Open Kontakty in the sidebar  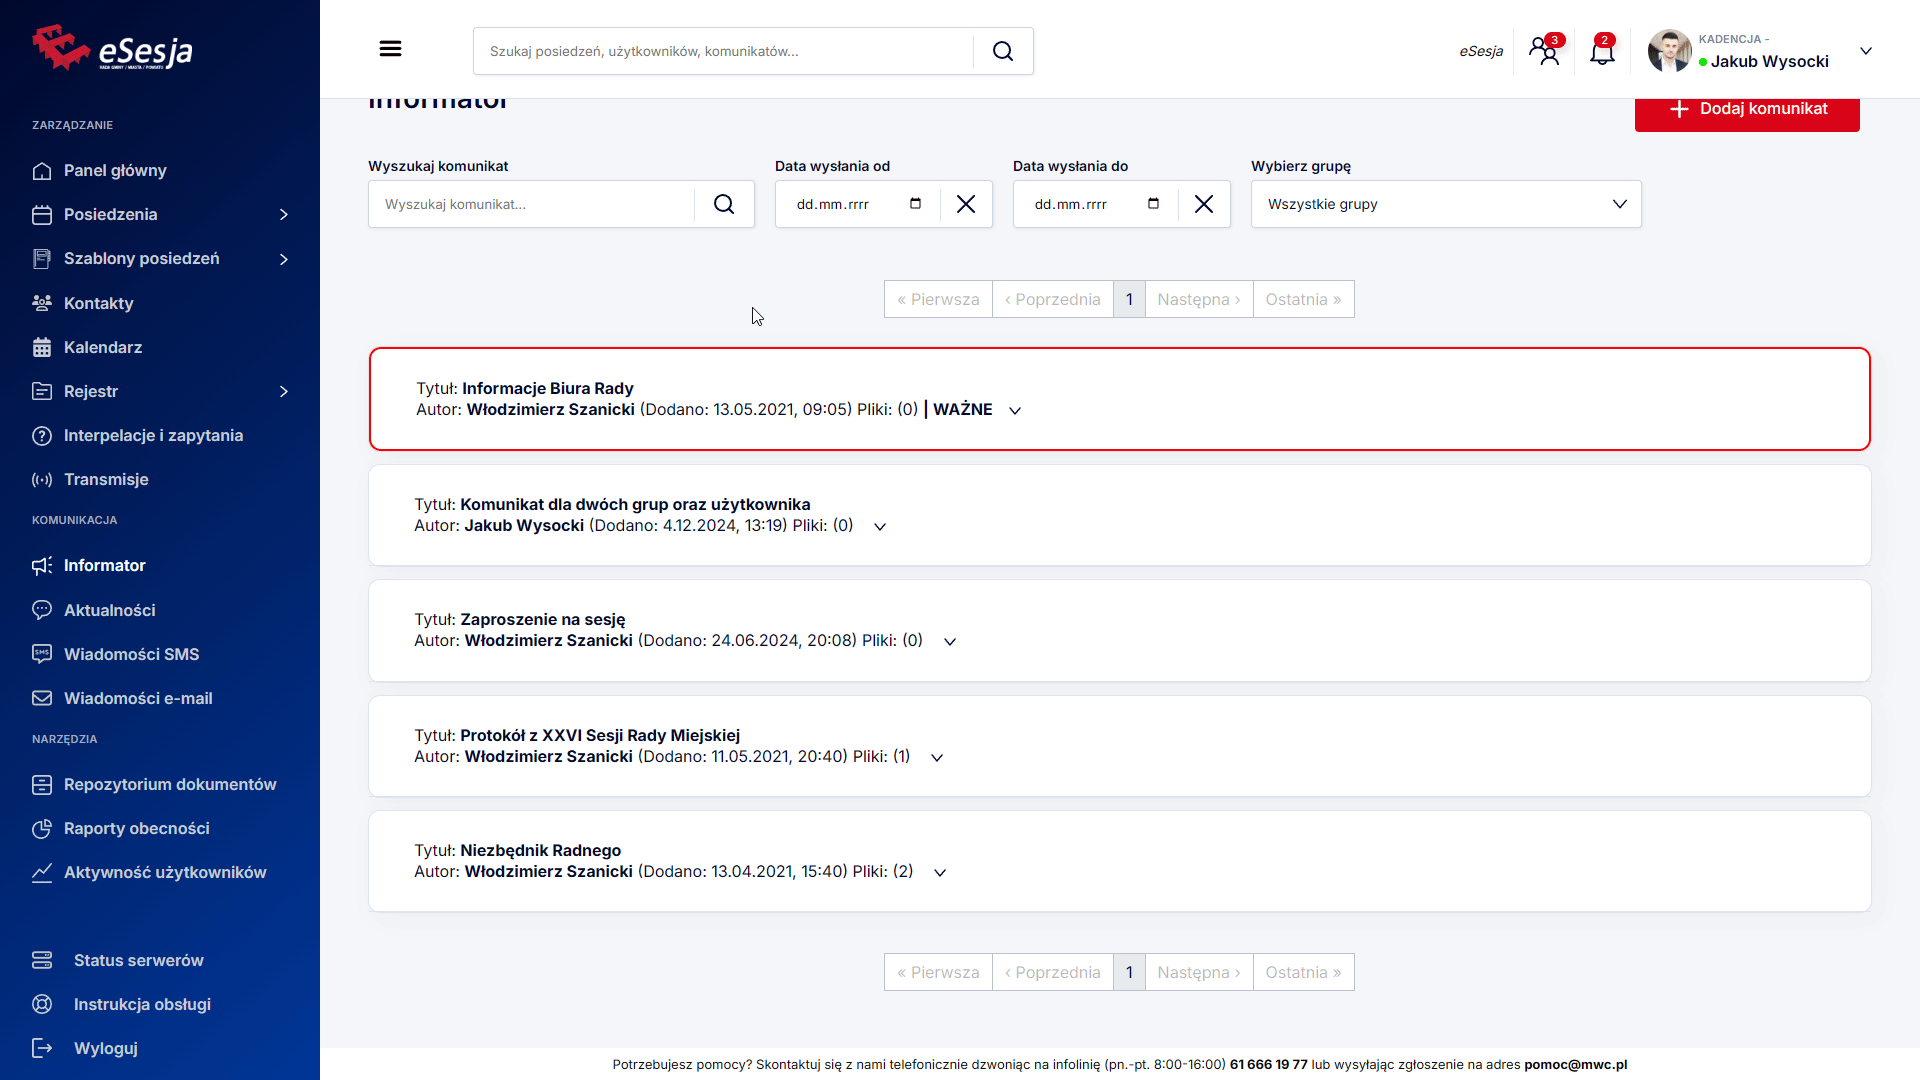click(98, 303)
